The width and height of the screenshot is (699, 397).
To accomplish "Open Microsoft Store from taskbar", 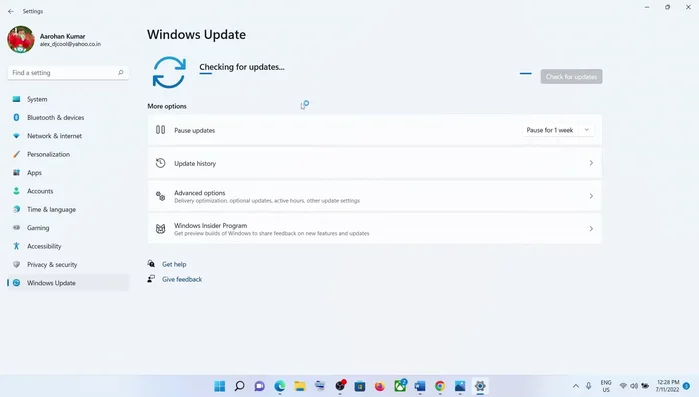I will point(360,386).
